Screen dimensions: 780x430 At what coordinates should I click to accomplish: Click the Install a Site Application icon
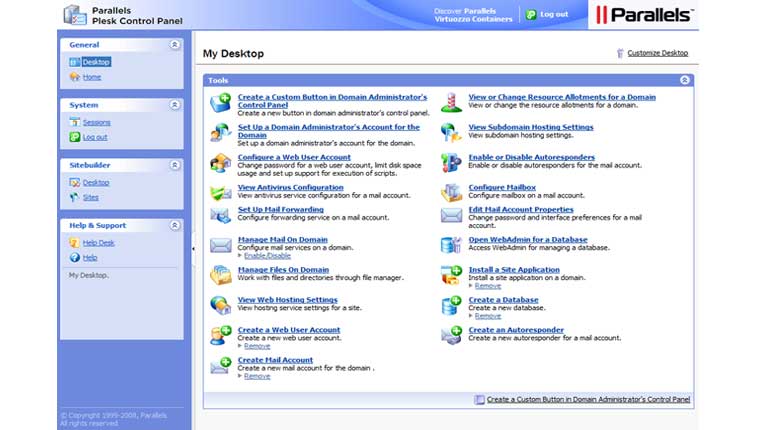point(451,275)
